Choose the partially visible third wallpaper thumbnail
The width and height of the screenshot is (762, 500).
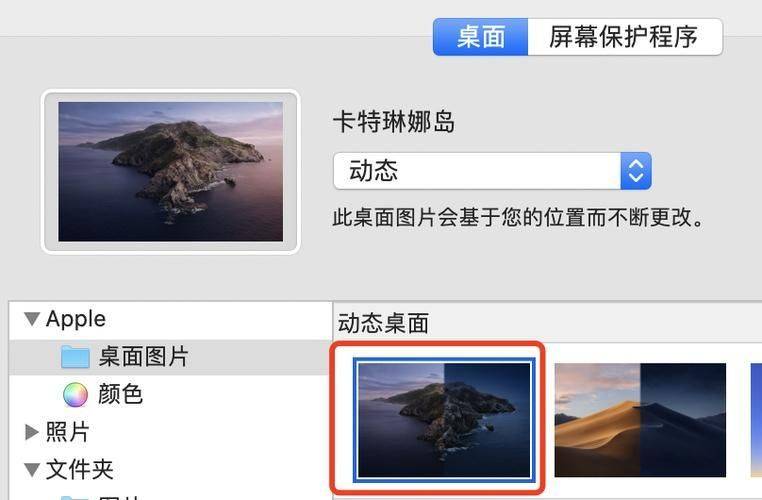[756, 420]
